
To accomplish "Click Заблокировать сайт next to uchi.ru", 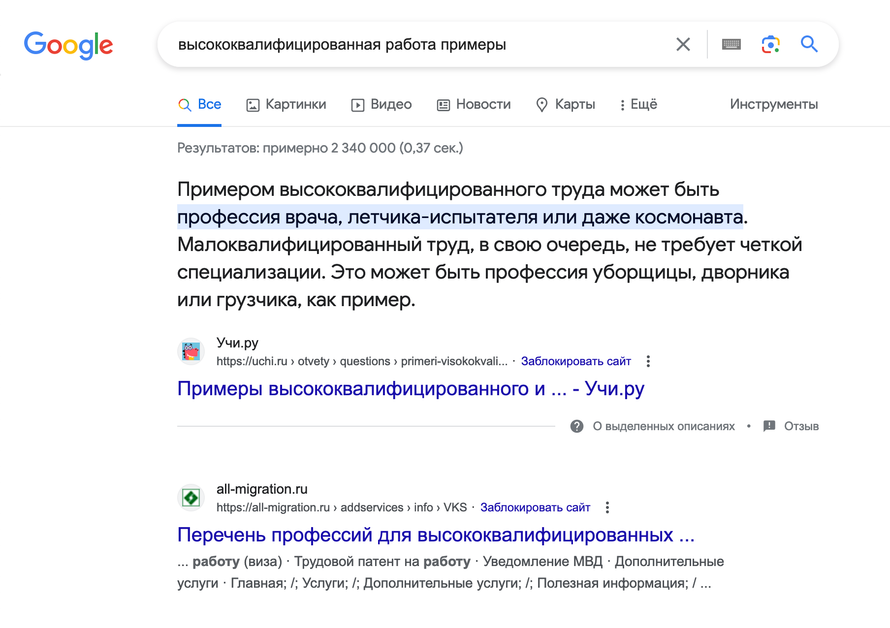I will 576,361.
